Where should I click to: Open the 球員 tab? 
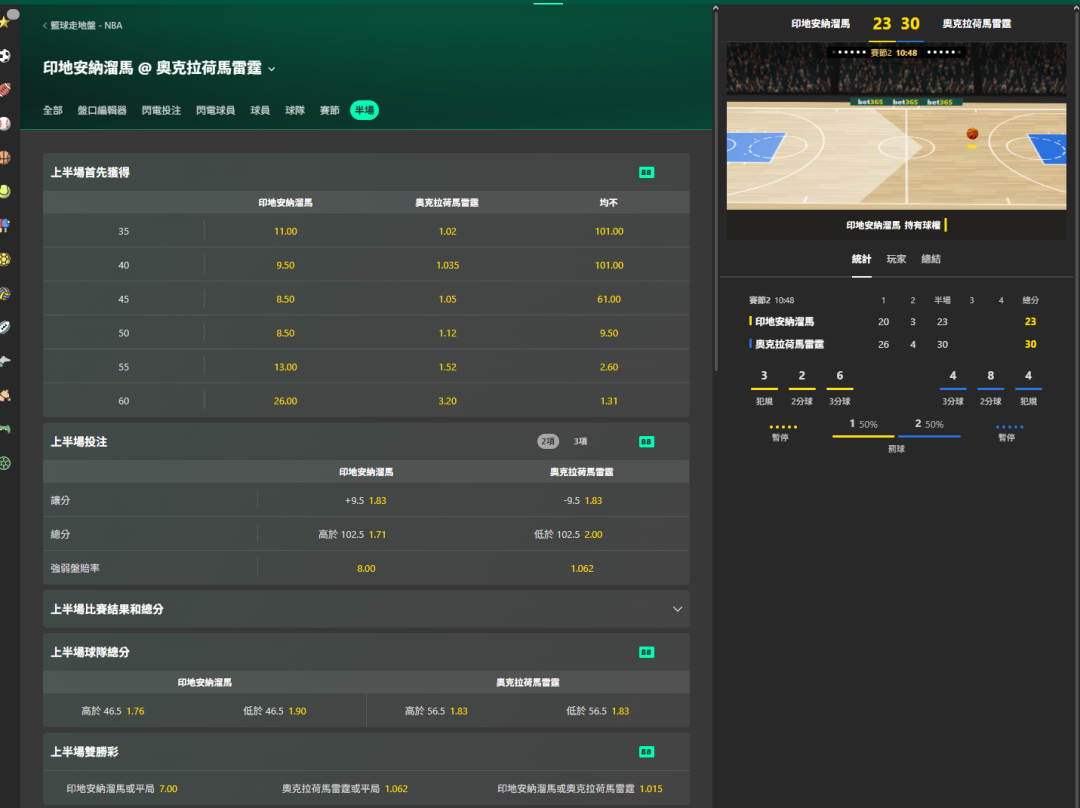tap(260, 110)
